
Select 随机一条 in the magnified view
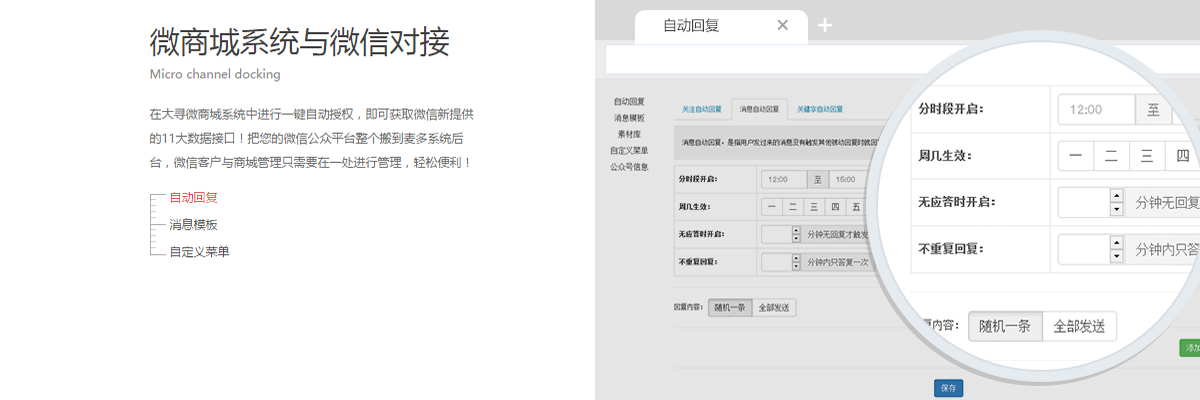point(1005,326)
